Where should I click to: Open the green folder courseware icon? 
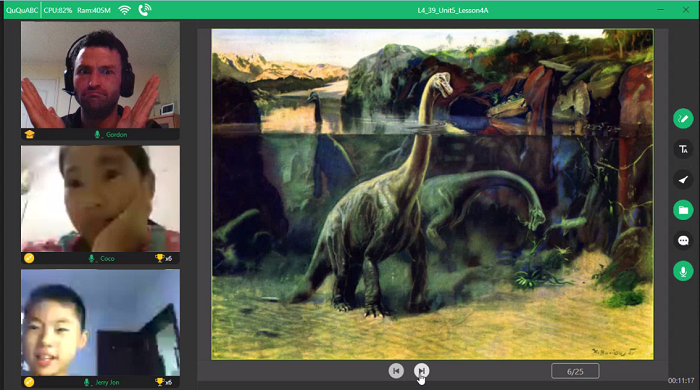(683, 210)
